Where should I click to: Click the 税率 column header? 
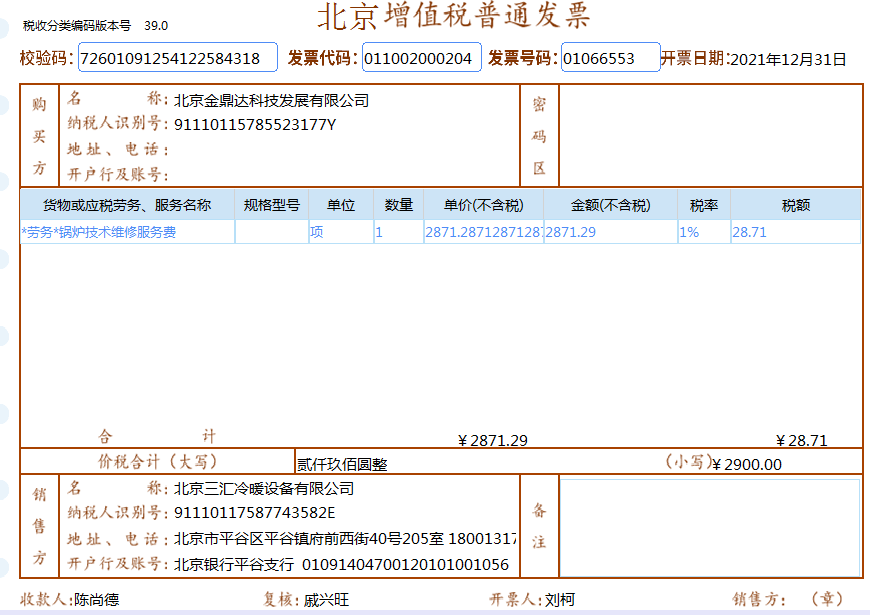[704, 205]
